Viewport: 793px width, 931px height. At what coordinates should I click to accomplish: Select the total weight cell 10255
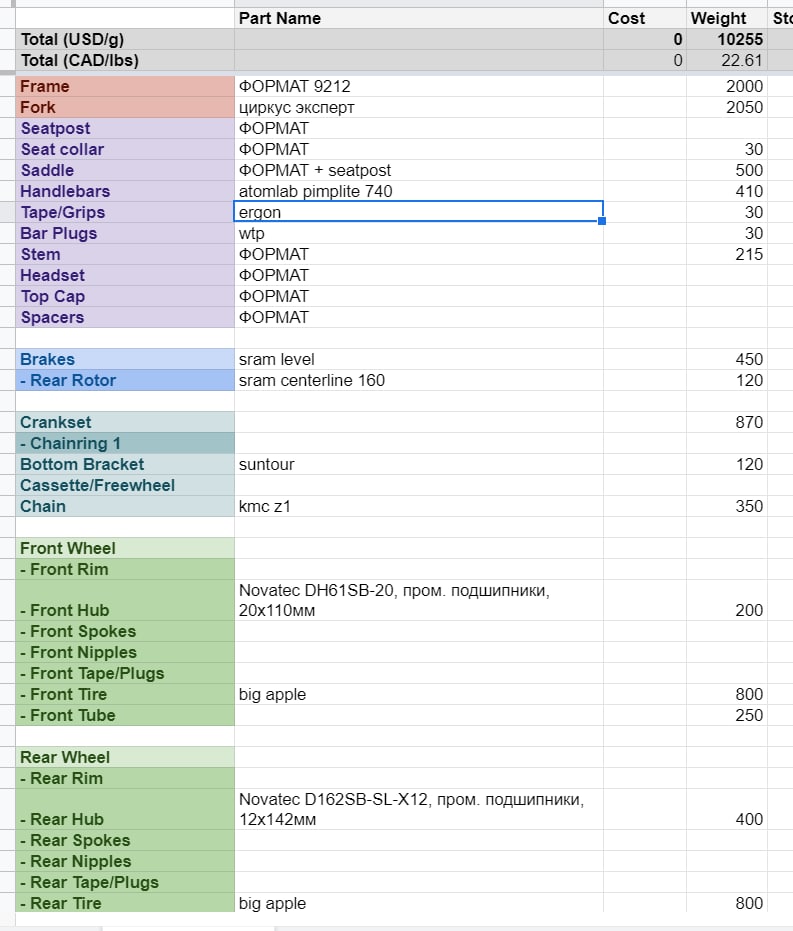coord(727,39)
